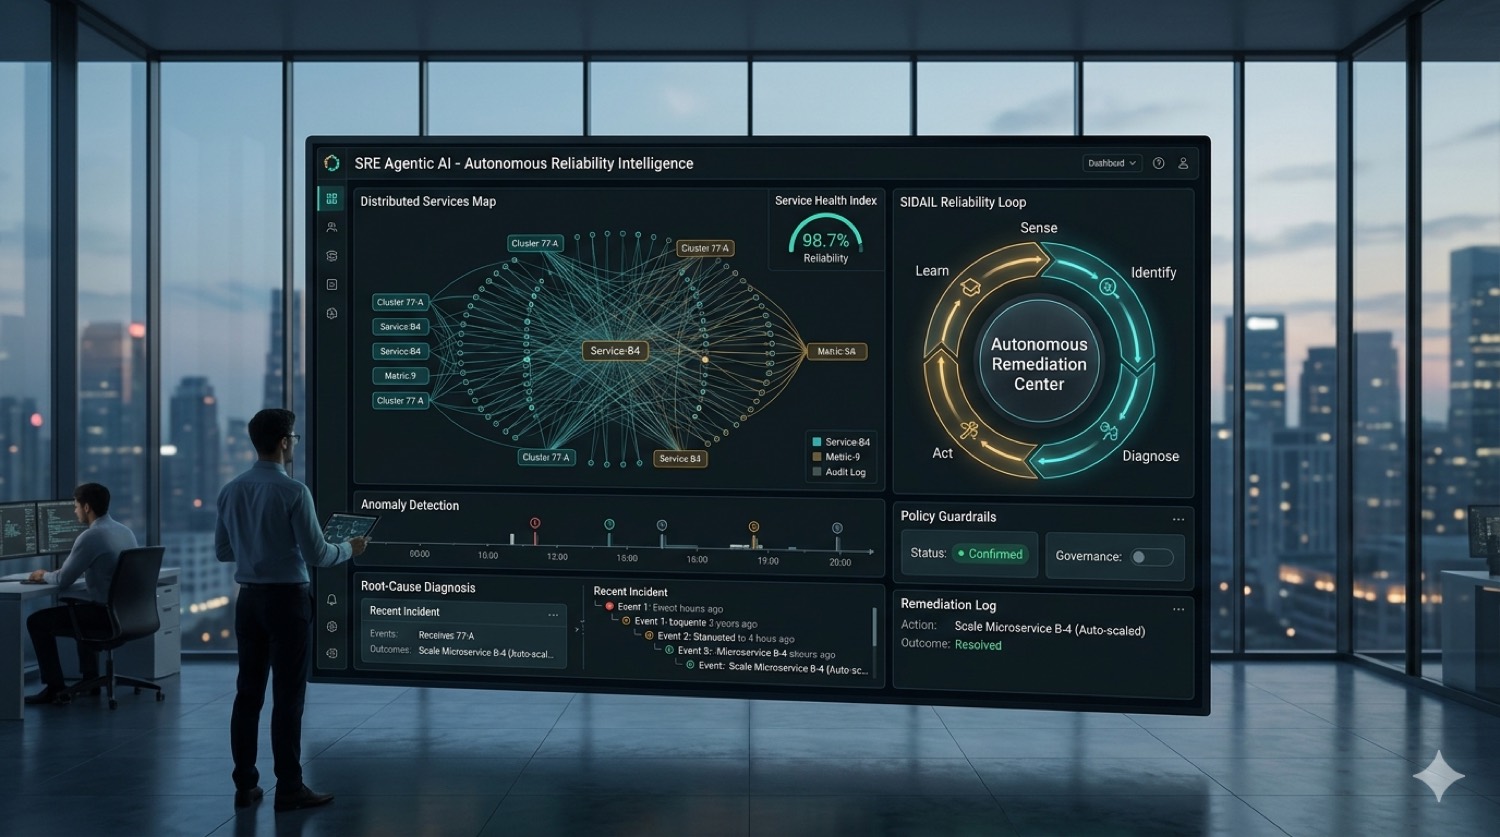The width and height of the screenshot is (1500, 837).
Task: Toggle the Governance switch
Action: [x=1152, y=557]
